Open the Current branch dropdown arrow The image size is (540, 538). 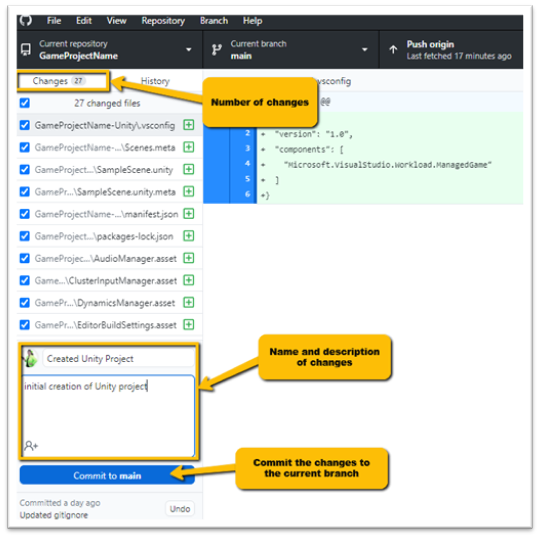[x=365, y=50]
